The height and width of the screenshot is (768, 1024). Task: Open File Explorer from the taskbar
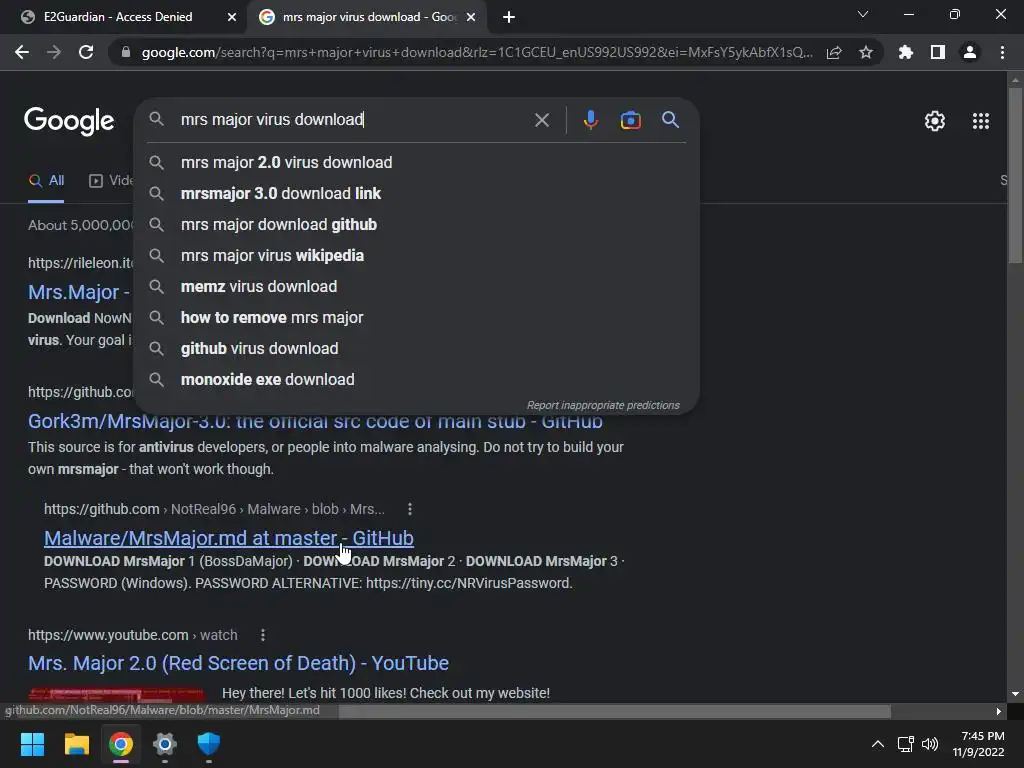[x=76, y=744]
